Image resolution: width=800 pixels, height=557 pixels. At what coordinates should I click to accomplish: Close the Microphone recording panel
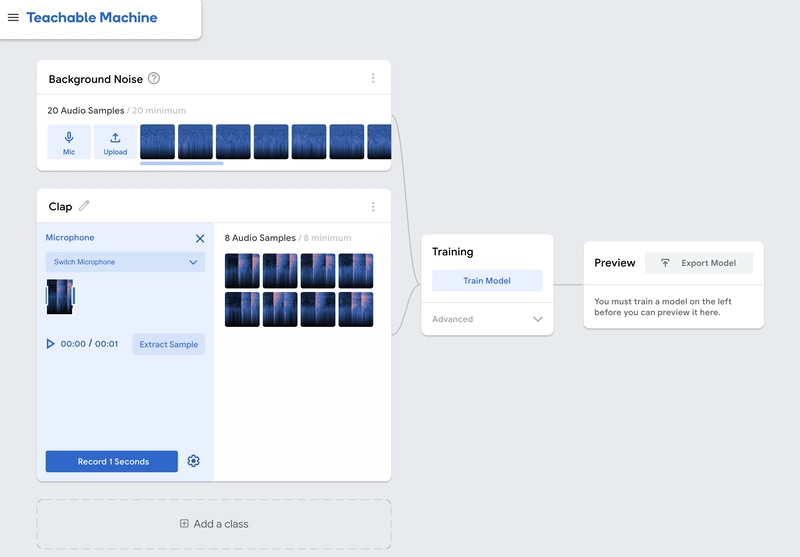coord(200,238)
